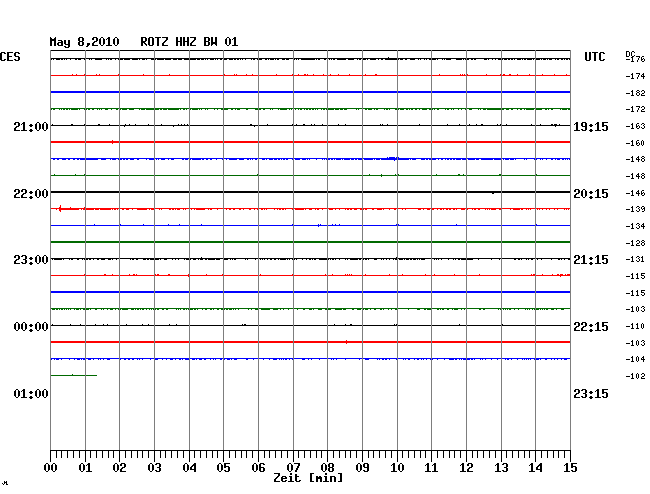The width and height of the screenshot is (650, 494).
Task: Click minute 07 on the bottom axis
Action: (x=293, y=468)
